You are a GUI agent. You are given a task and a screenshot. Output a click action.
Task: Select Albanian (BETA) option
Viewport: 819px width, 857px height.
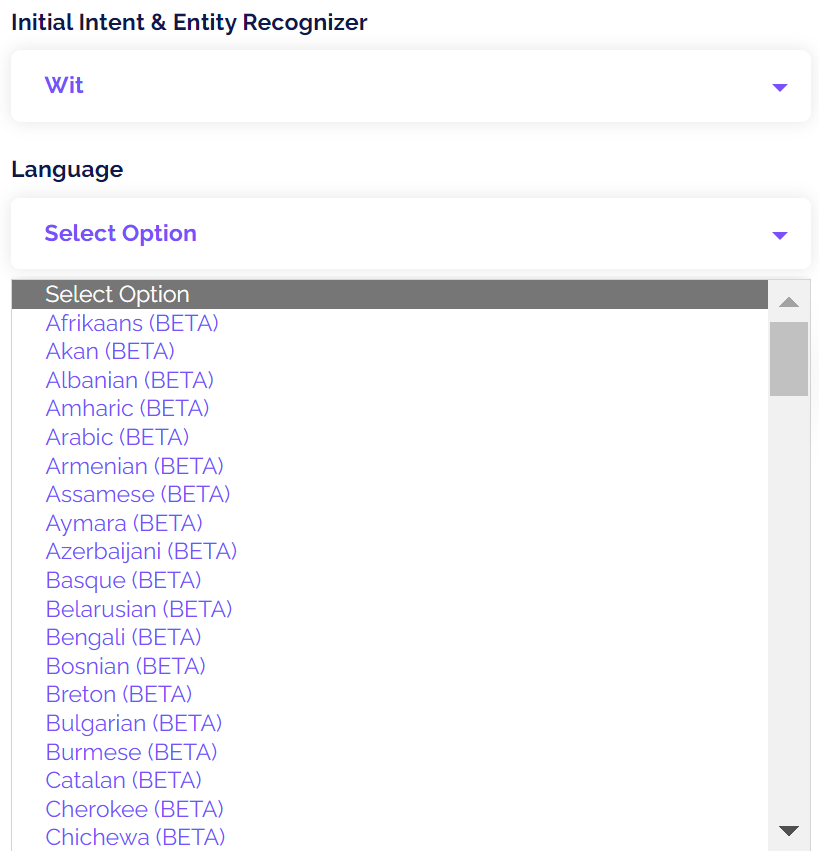coord(129,380)
